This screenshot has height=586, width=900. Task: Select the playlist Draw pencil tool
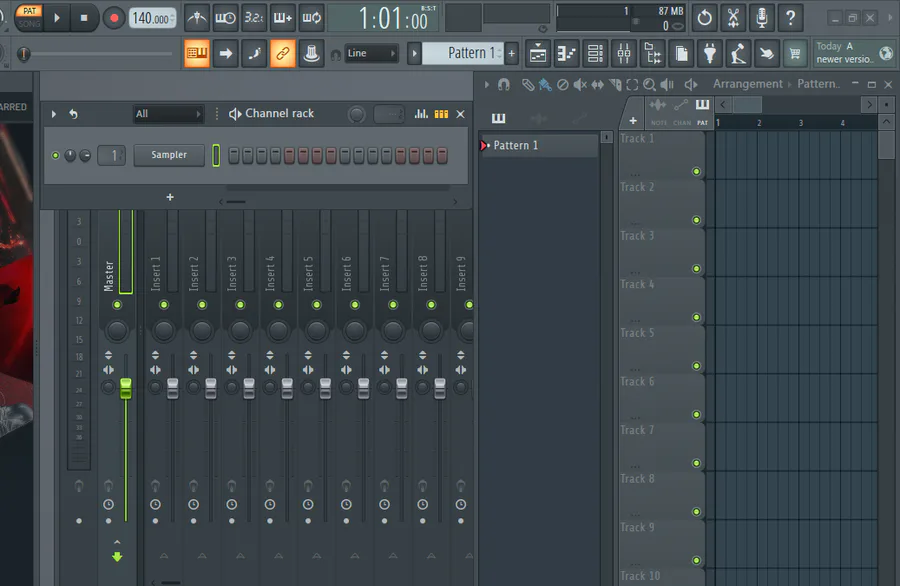point(527,85)
